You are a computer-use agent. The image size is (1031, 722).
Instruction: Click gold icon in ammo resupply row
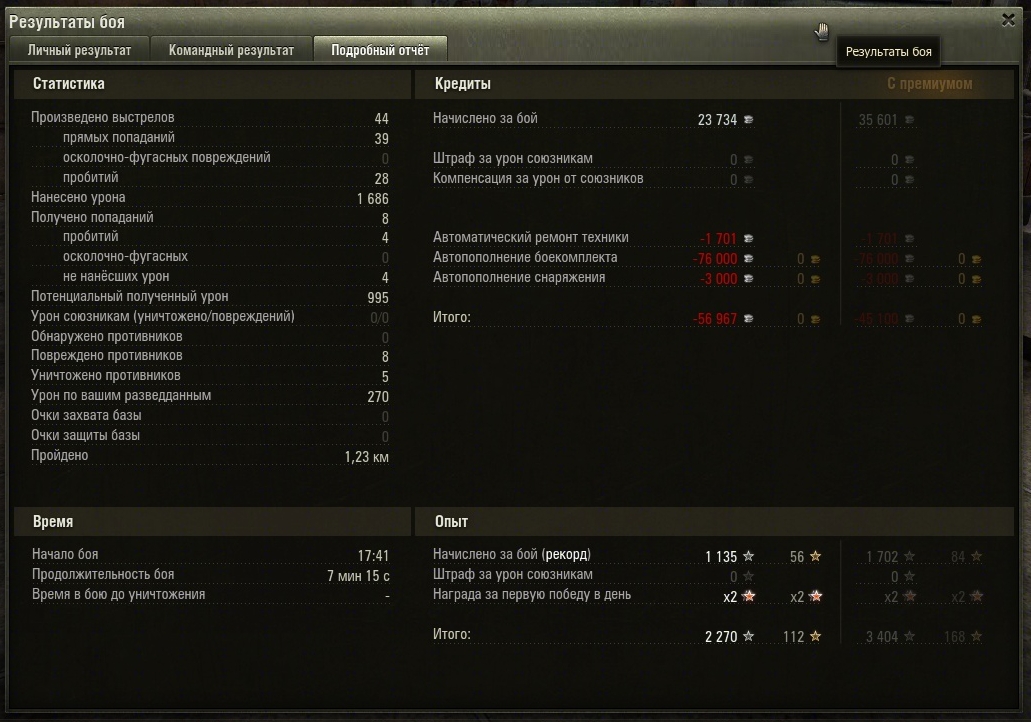pyautogui.click(x=815, y=260)
